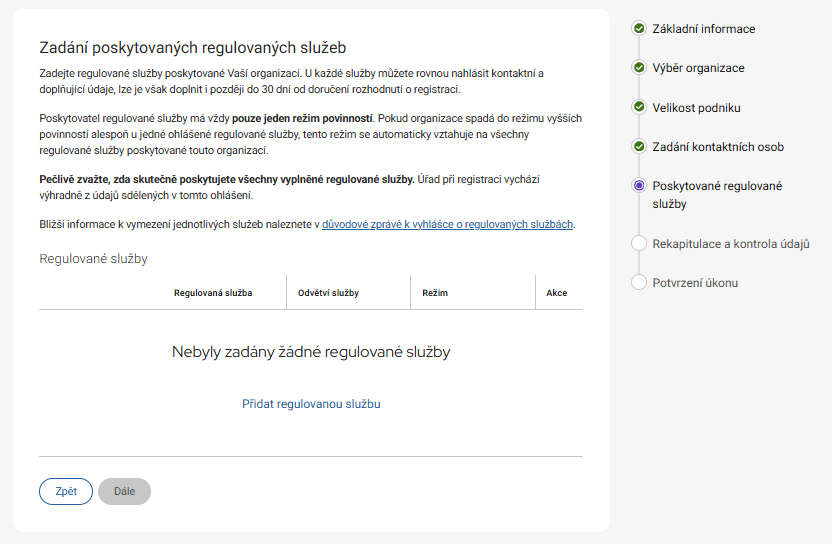Click the green checkmark beside Základní informace
Image resolution: width=832 pixels, height=544 pixels.
tap(639, 29)
